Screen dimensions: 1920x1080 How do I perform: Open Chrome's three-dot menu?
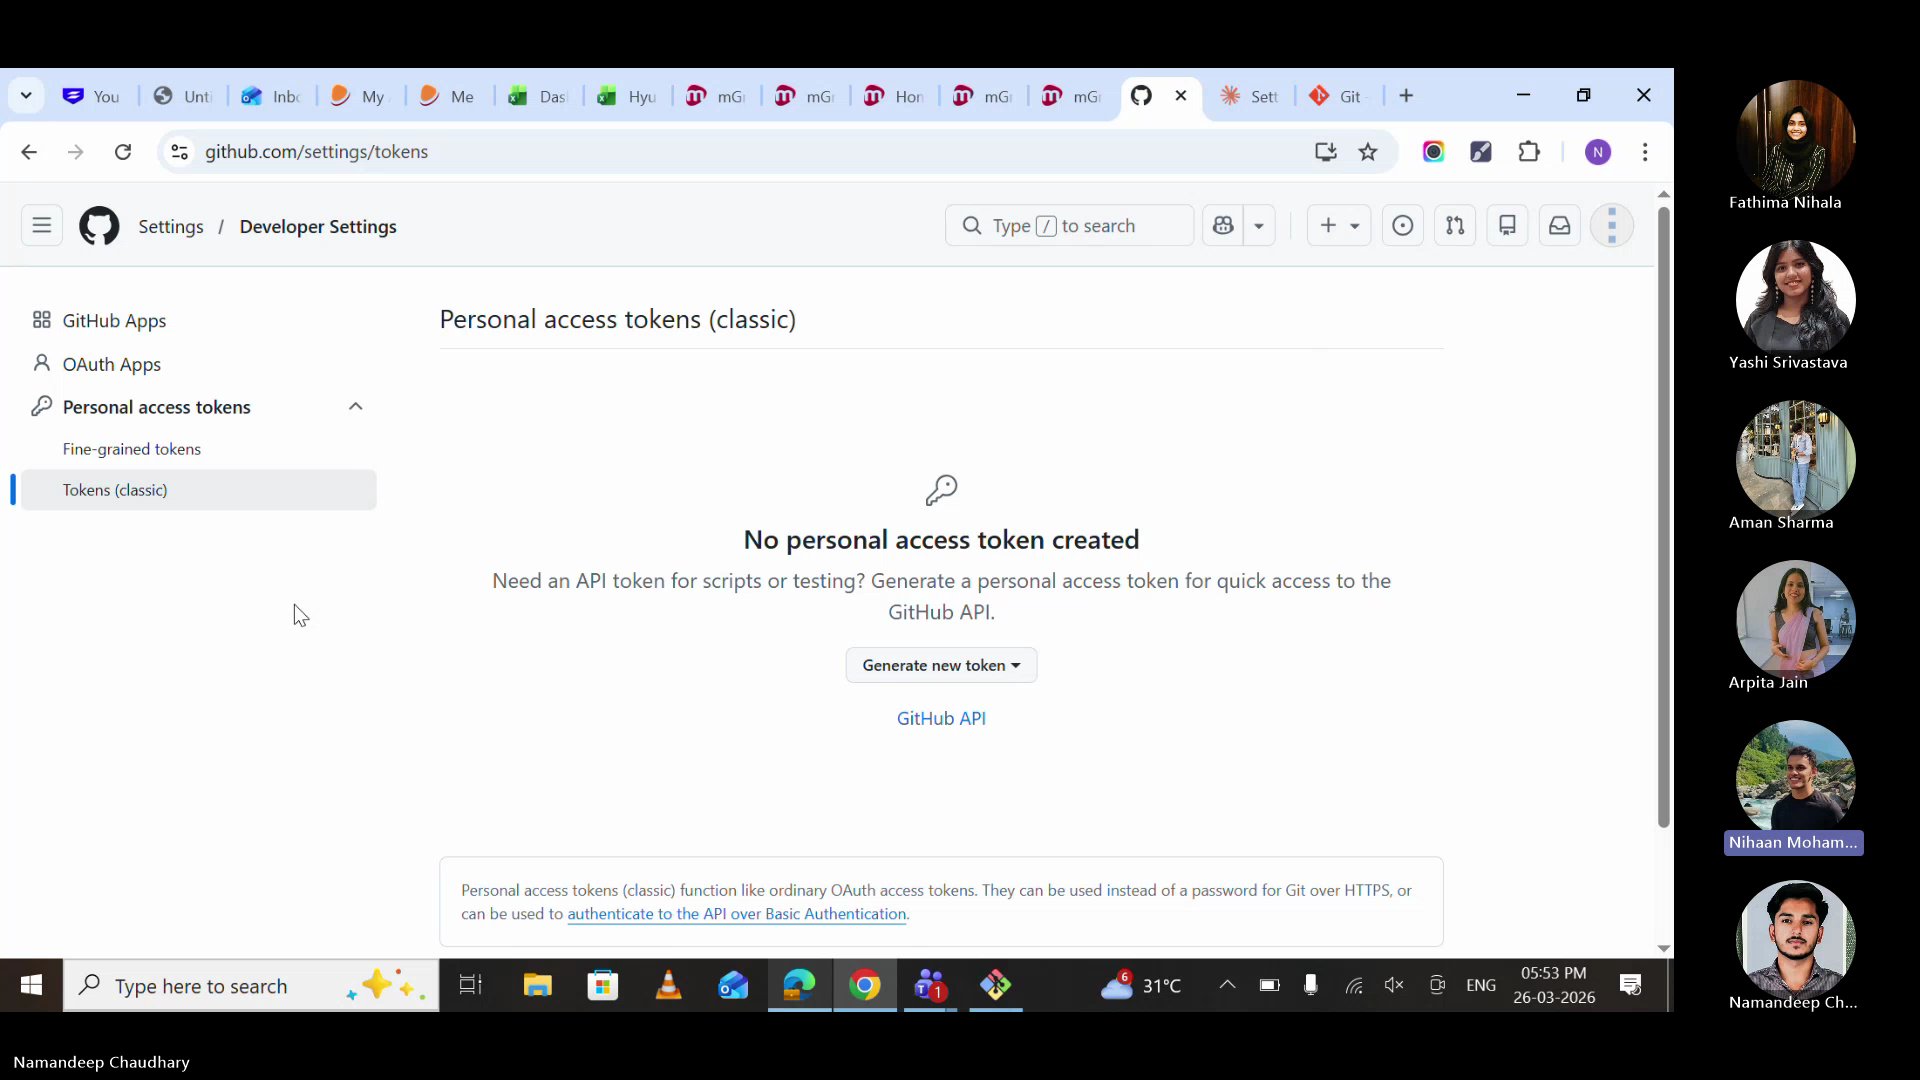[1647, 152]
